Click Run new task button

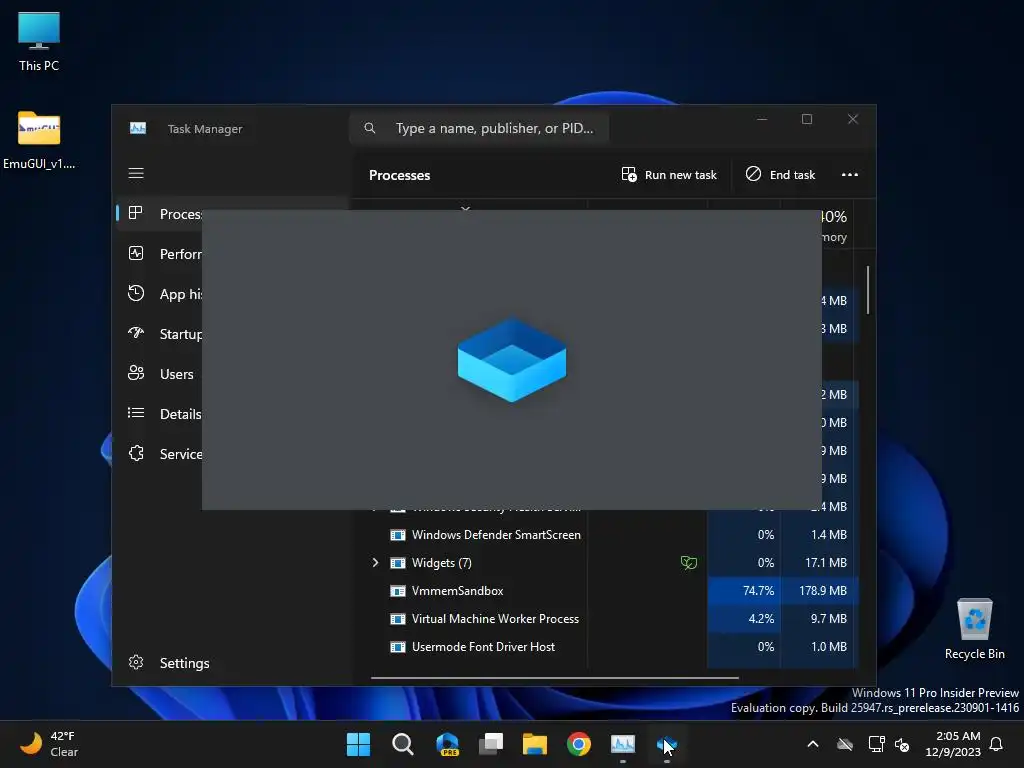pos(669,174)
